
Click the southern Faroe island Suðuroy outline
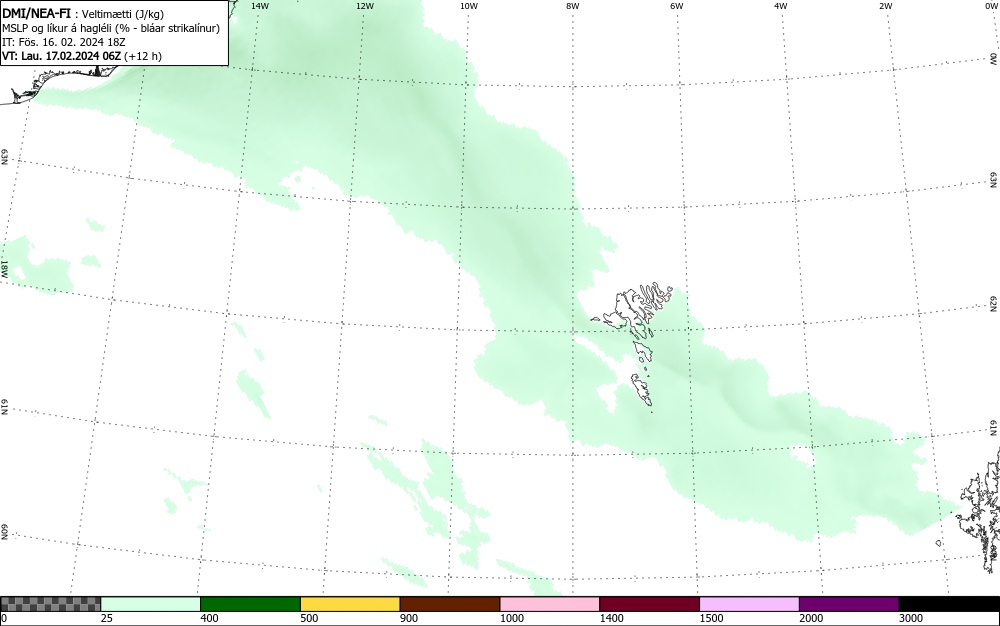pyautogui.click(x=642, y=390)
